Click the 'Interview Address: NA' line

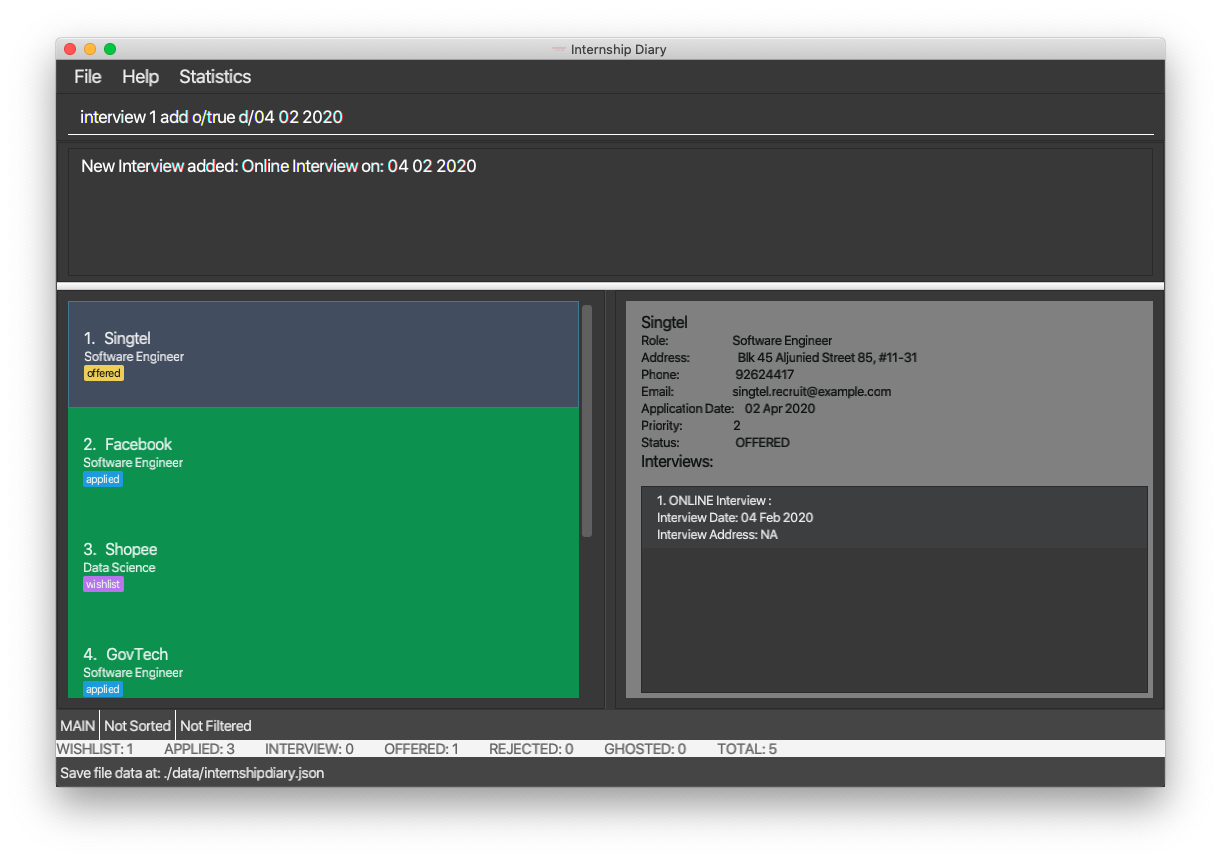pos(717,535)
